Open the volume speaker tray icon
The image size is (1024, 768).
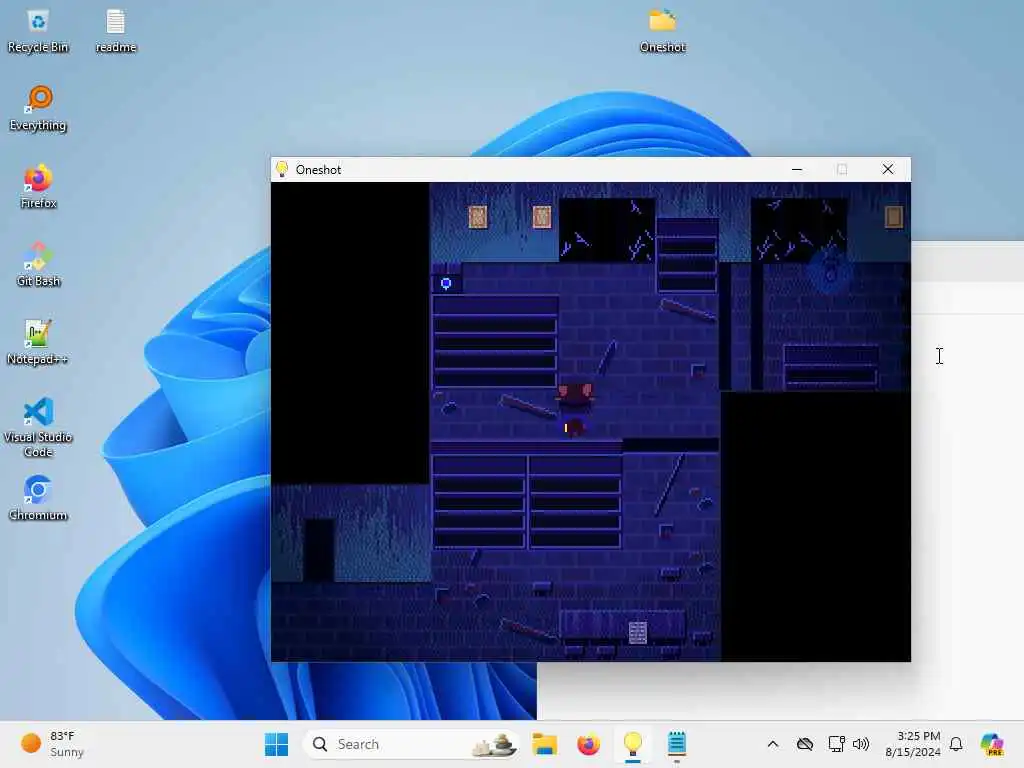click(861, 744)
